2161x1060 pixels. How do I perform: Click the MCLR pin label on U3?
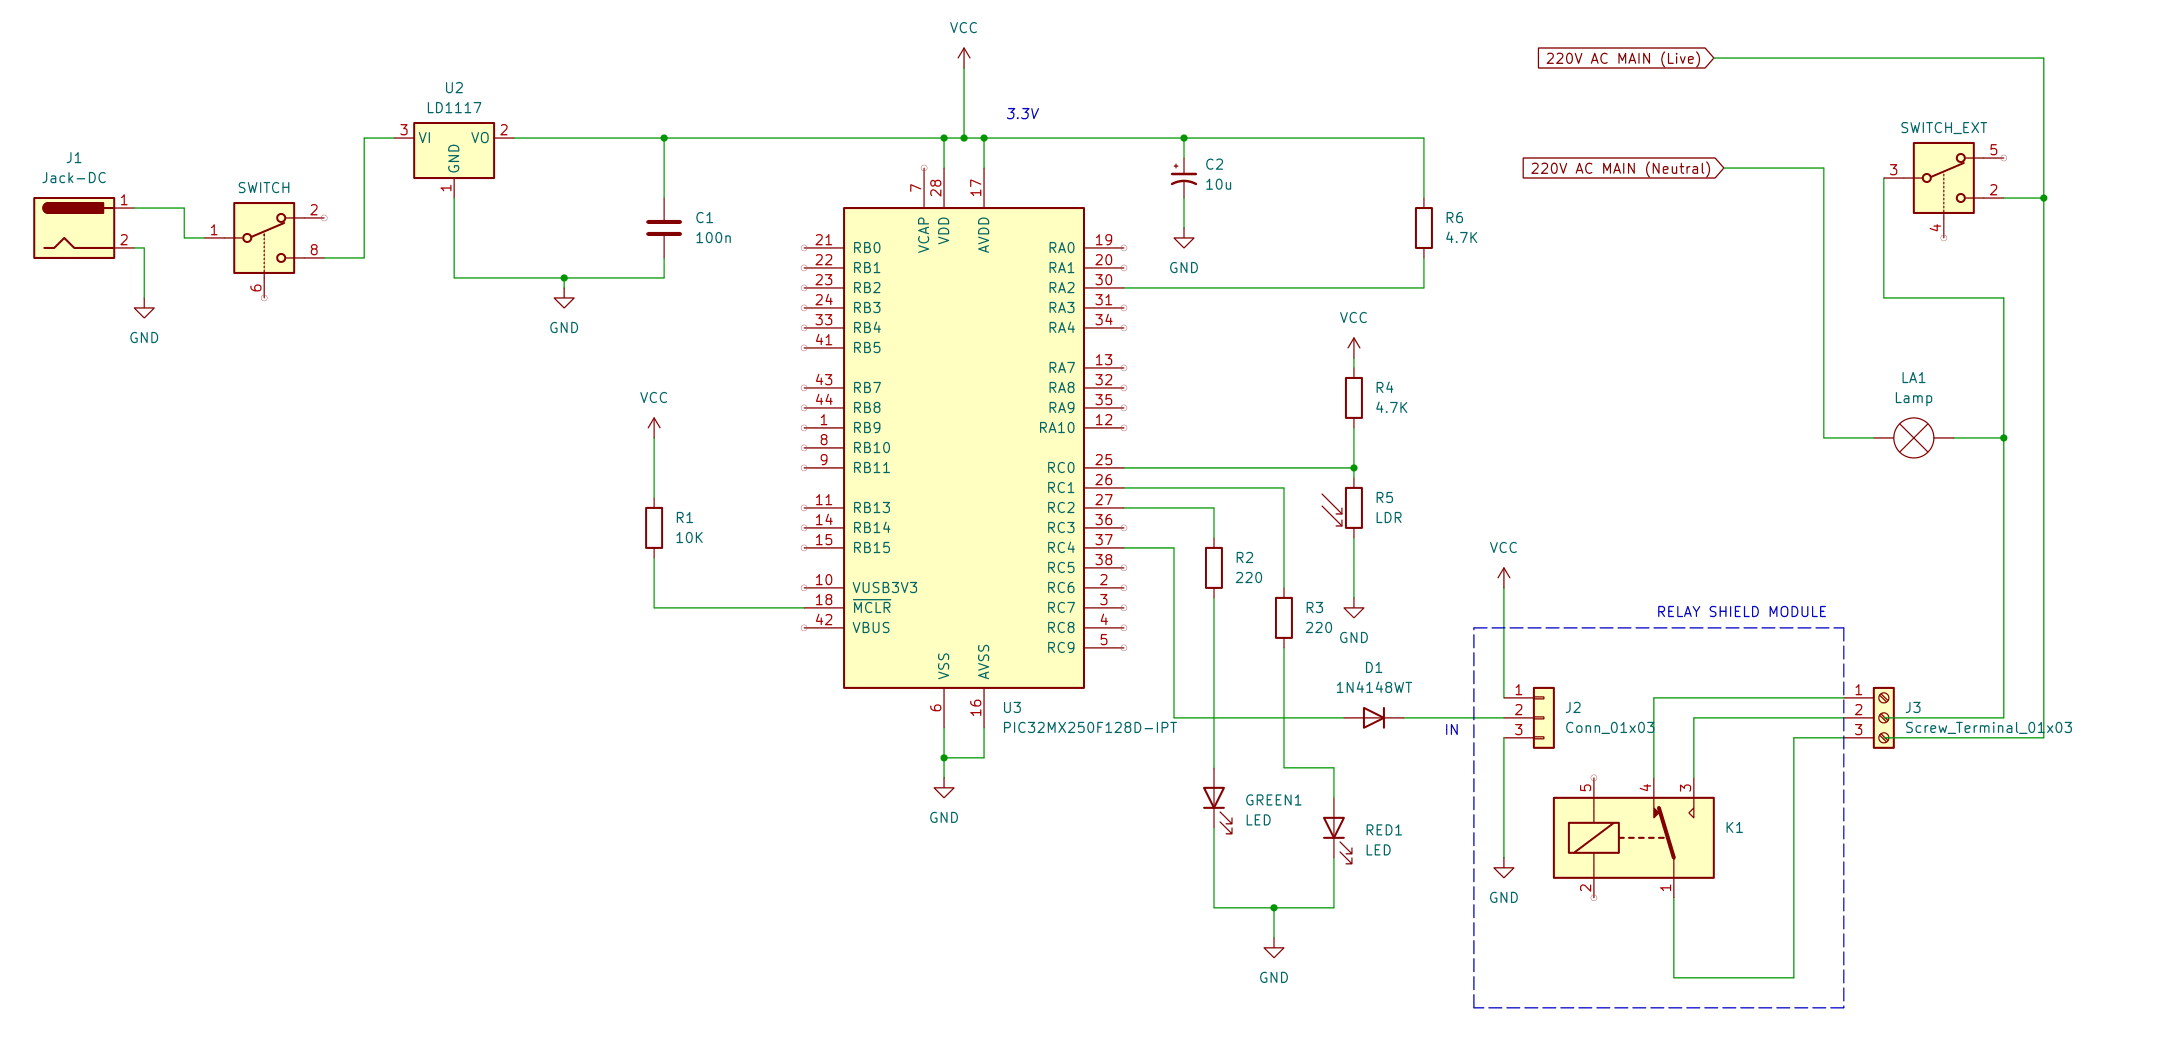pos(872,608)
